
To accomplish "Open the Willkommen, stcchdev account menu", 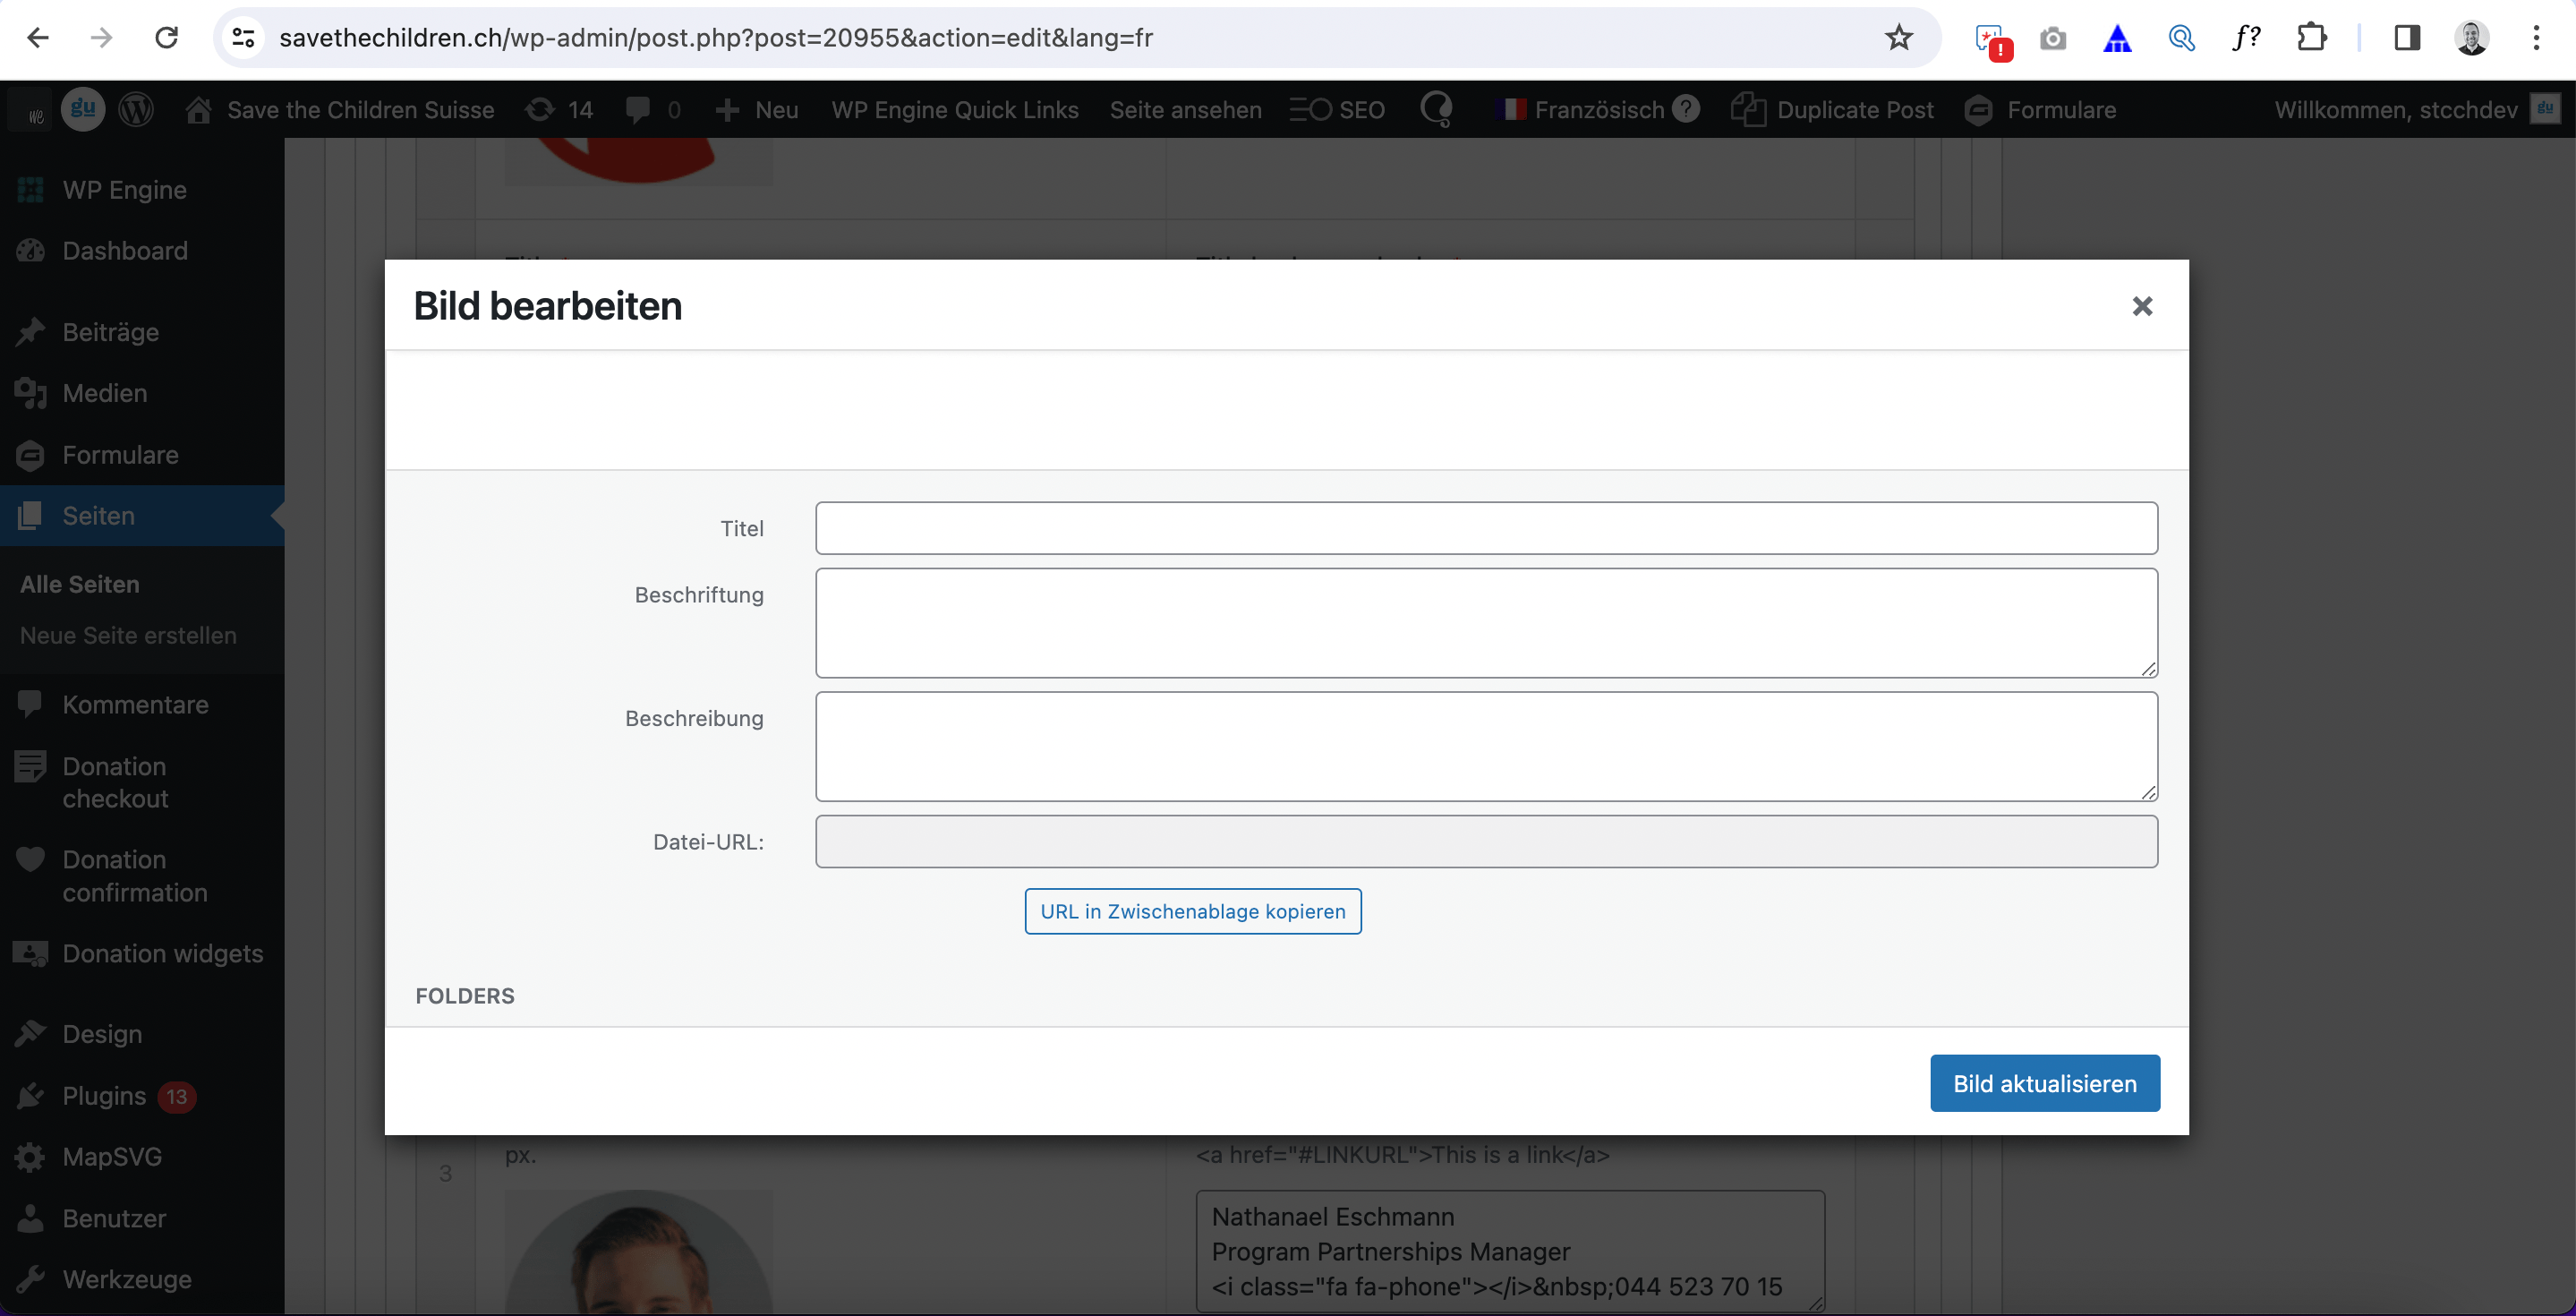I will click(x=2416, y=110).
